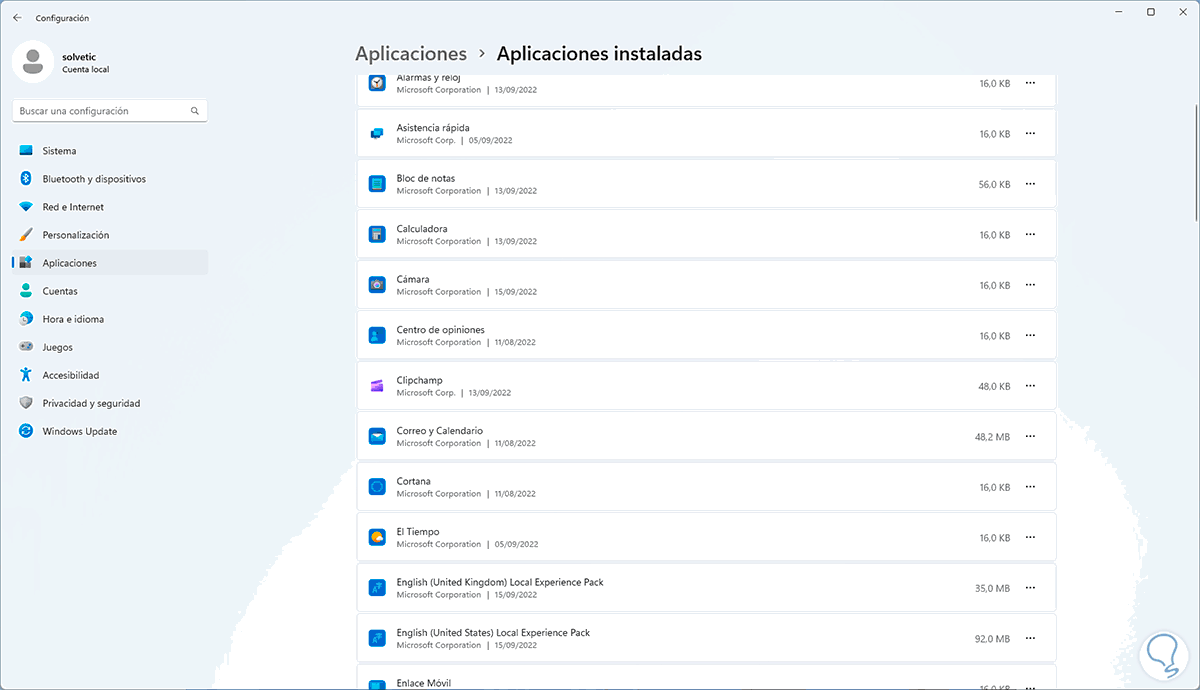Open the three-dot menu for El Tiempo

(x=1030, y=537)
